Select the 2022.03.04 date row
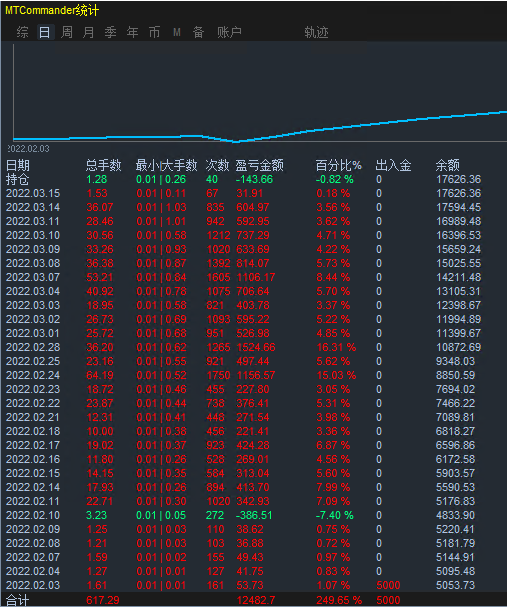The image size is (507, 607). tap(33, 291)
